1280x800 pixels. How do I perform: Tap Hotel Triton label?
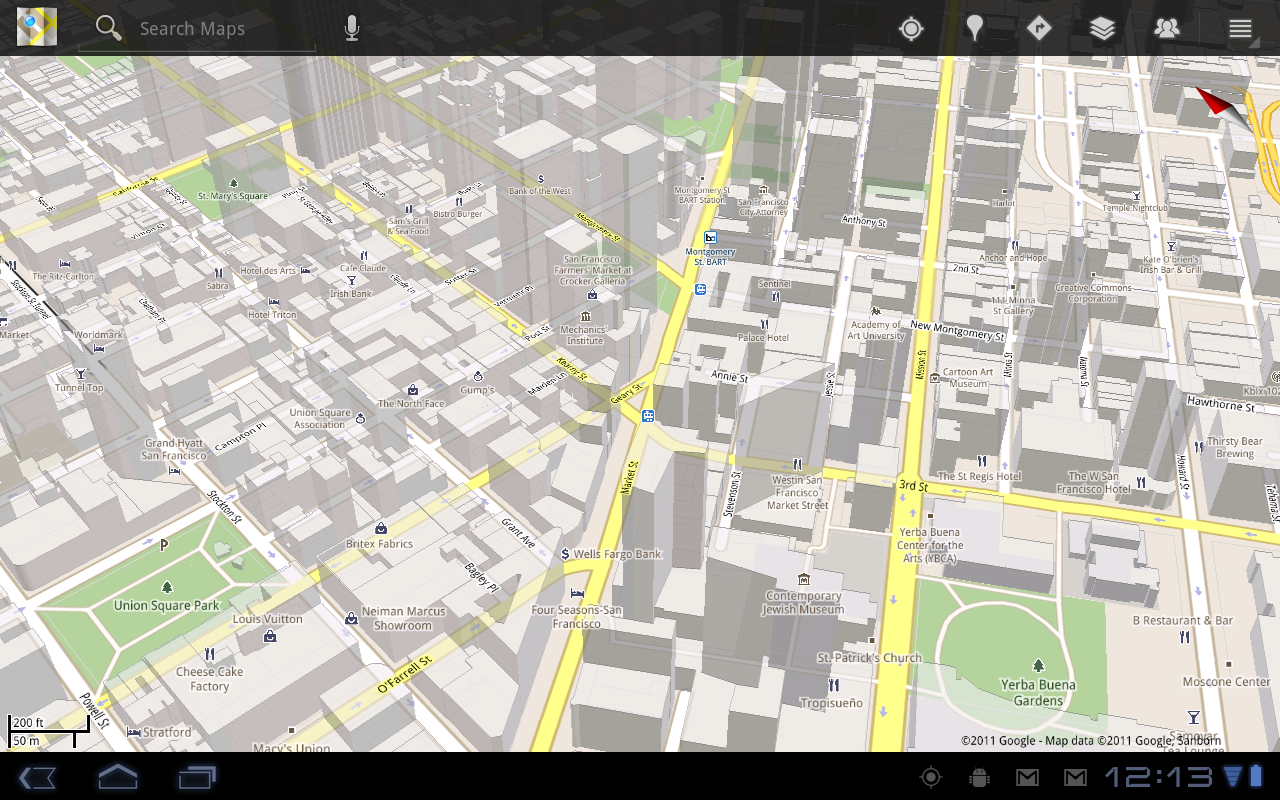[272, 315]
